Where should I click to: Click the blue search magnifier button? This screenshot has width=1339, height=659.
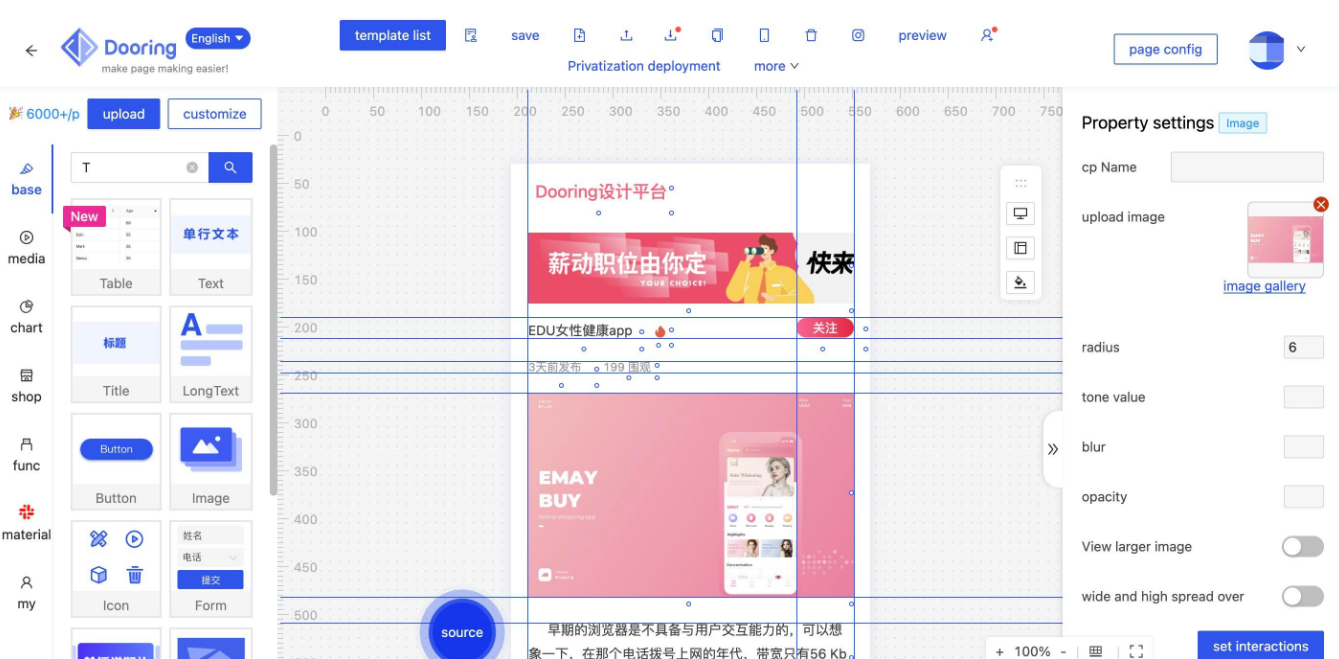231,168
